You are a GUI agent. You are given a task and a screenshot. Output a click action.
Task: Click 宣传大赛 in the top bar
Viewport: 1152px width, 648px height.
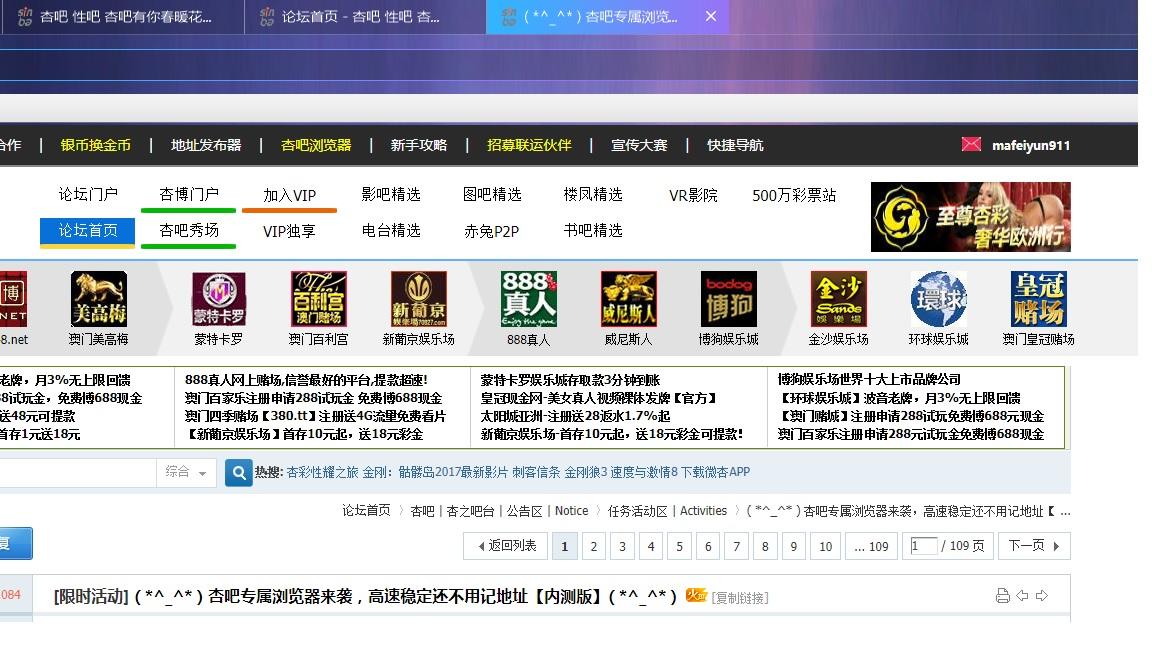[639, 145]
